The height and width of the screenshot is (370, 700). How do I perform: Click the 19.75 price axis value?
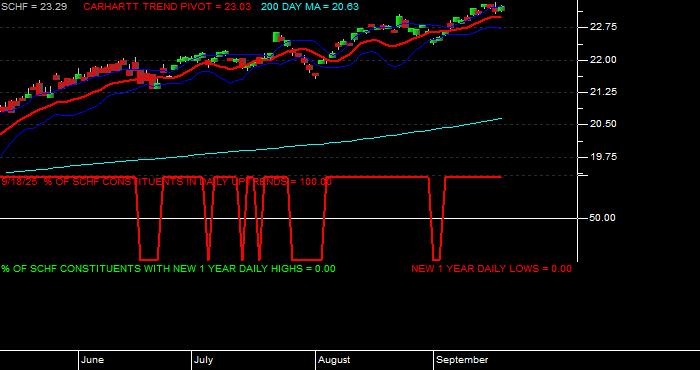604,157
